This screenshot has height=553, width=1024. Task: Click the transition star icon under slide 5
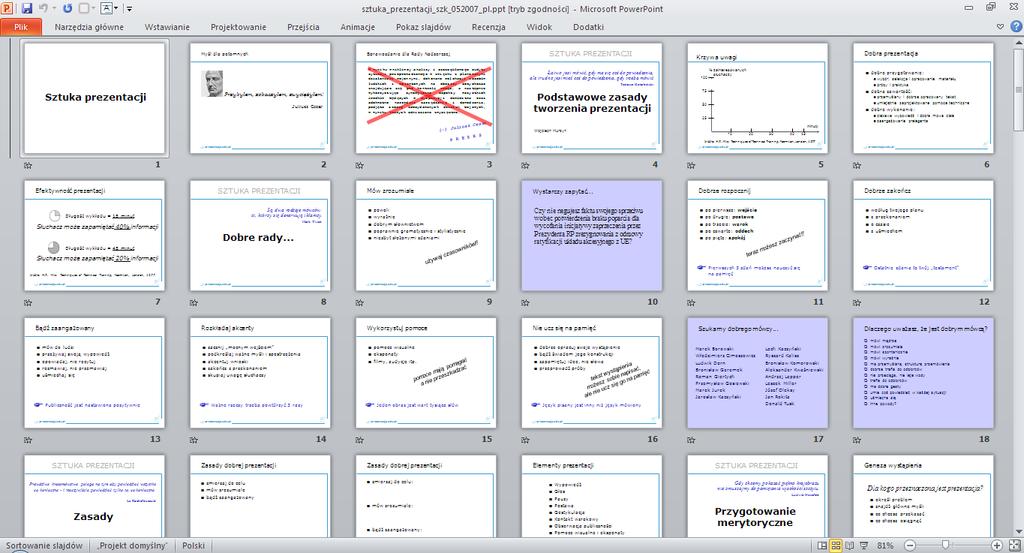coord(691,165)
